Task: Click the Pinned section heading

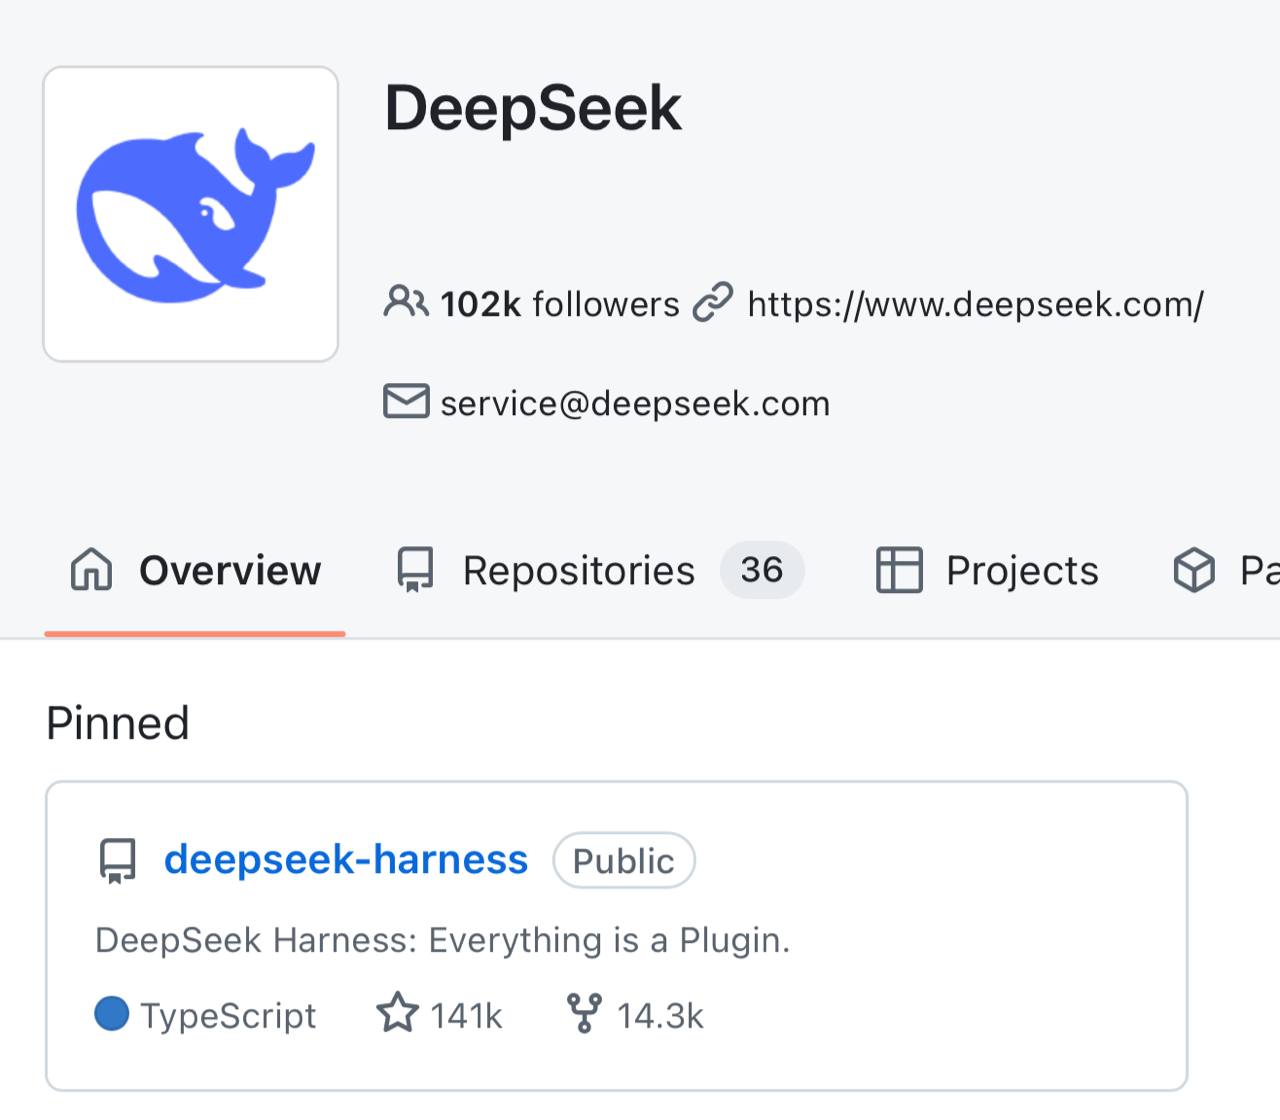Action: click(x=118, y=723)
